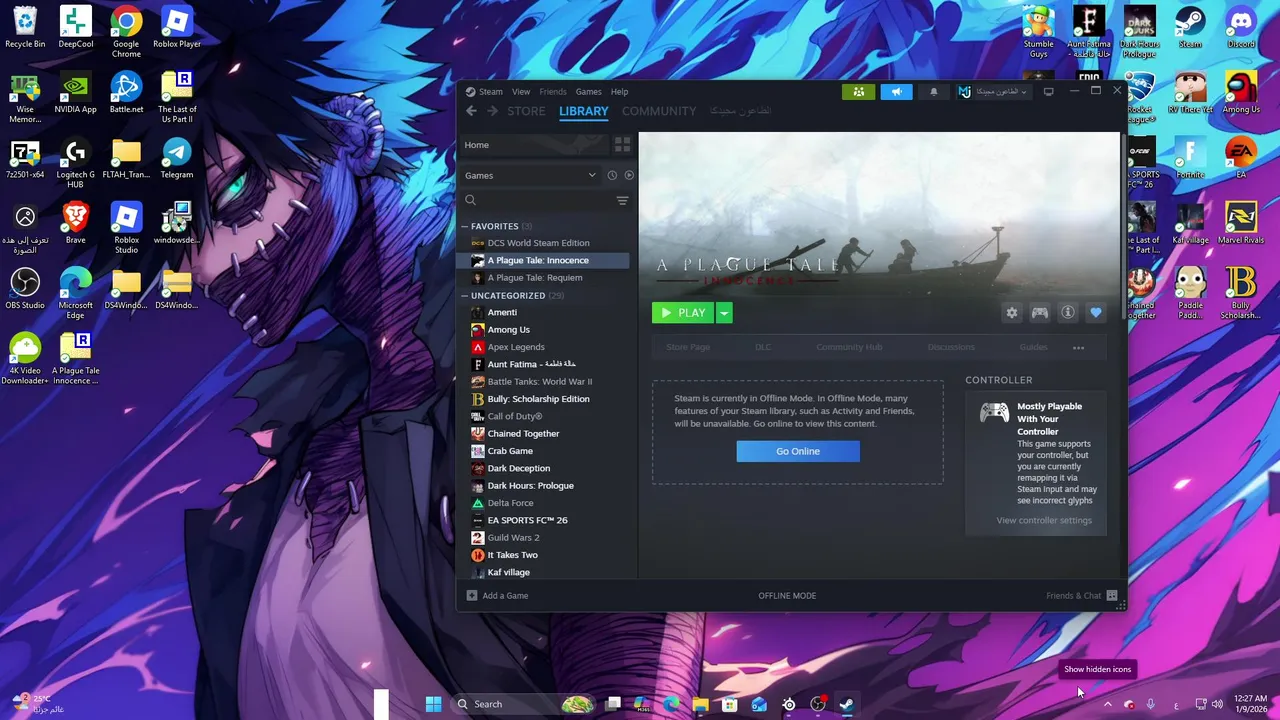Open NVIDIA App desktop icon
This screenshot has width=1280, height=720.
[x=76, y=93]
